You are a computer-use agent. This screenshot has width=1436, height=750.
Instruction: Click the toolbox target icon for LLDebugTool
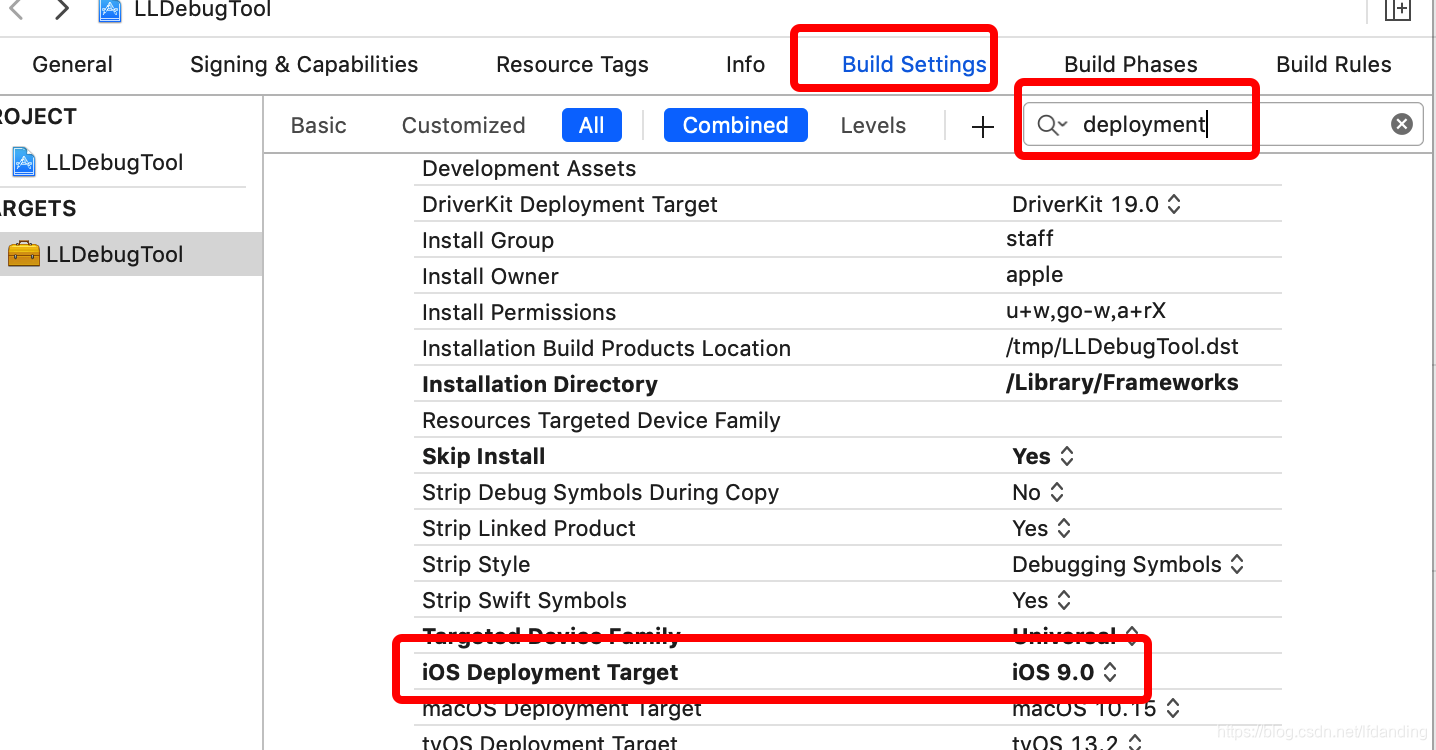pos(24,254)
